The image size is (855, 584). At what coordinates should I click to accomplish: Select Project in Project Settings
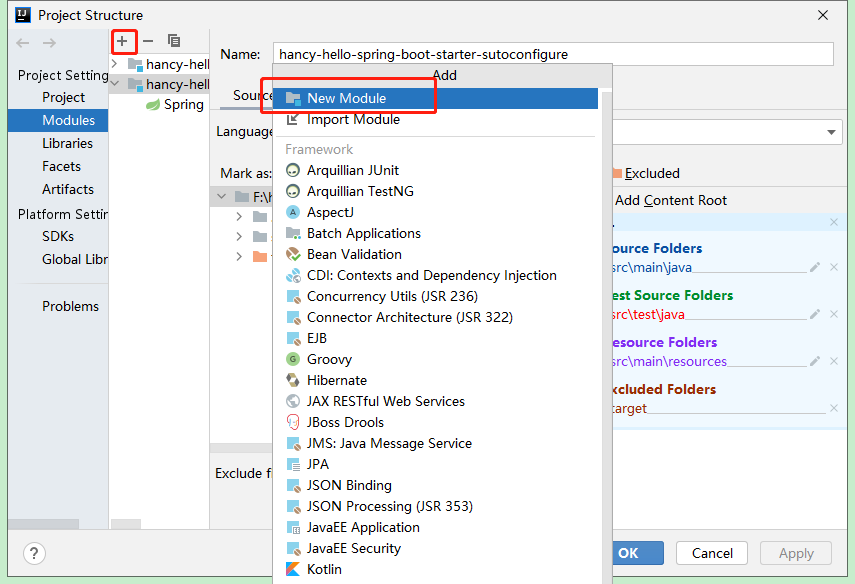[x=63, y=97]
